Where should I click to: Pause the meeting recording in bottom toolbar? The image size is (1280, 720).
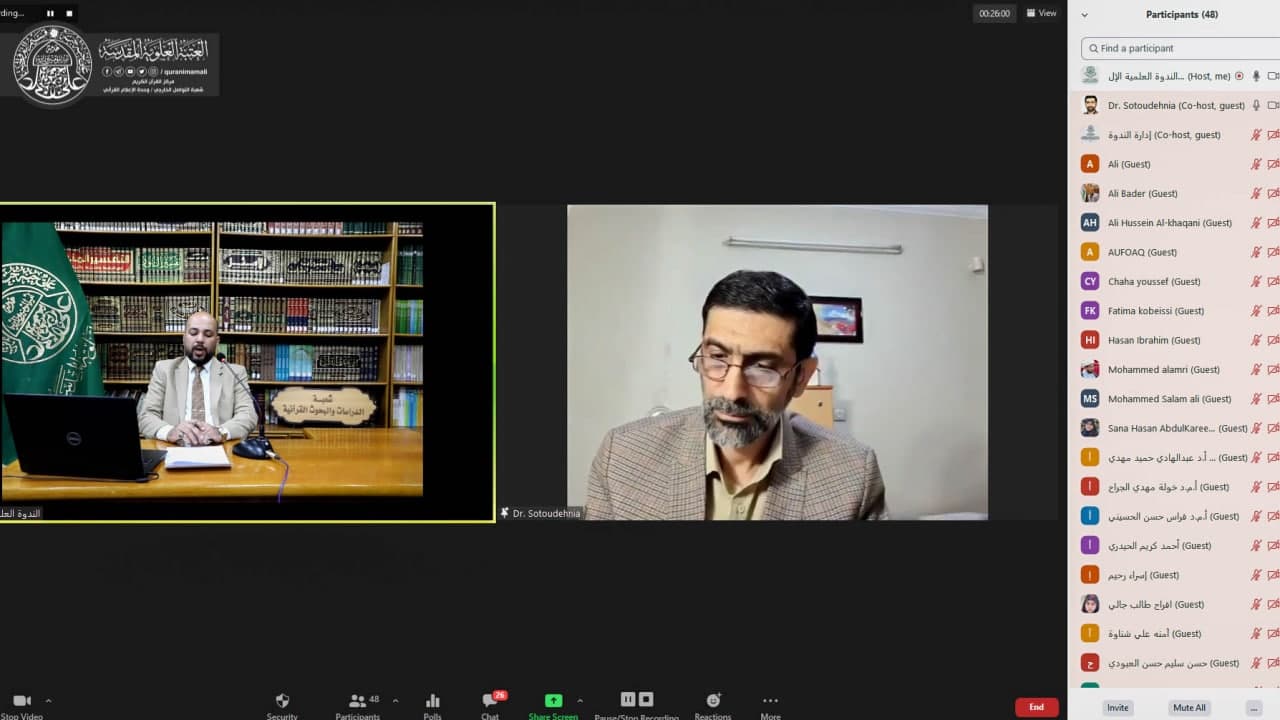tap(628, 699)
